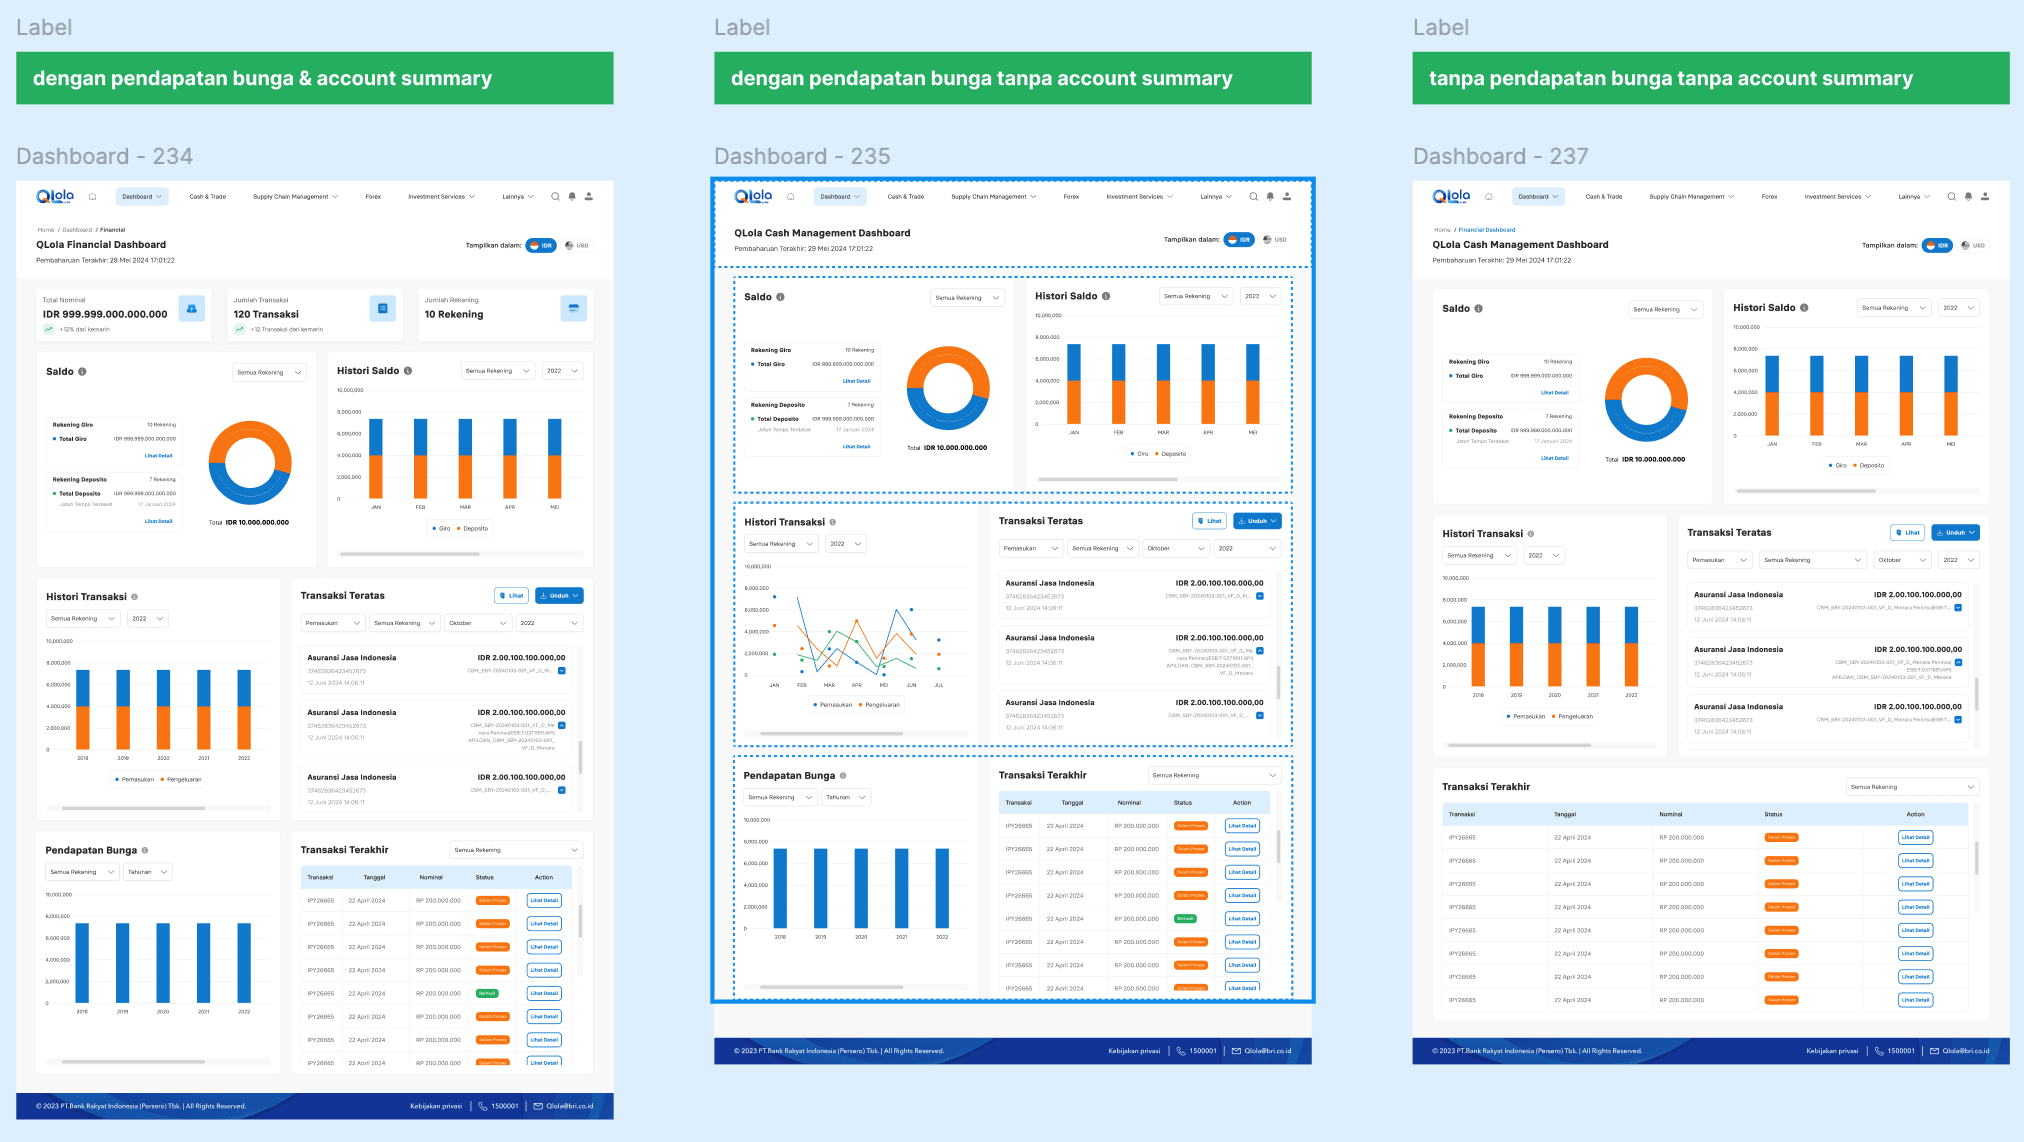Click Financial Dashboard breadcrumb in Dashboard 237
This screenshot has width=2024, height=1142.
pyautogui.click(x=1487, y=230)
